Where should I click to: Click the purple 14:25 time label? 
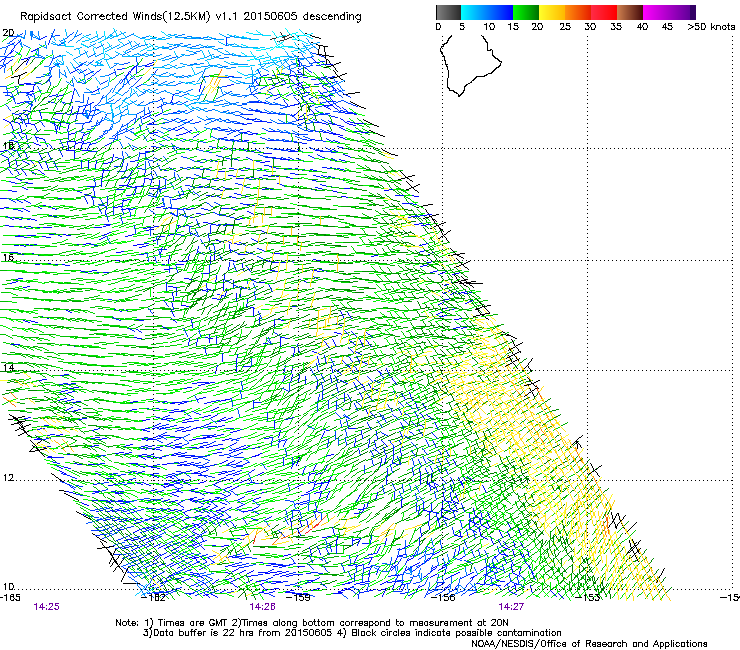(x=46, y=607)
